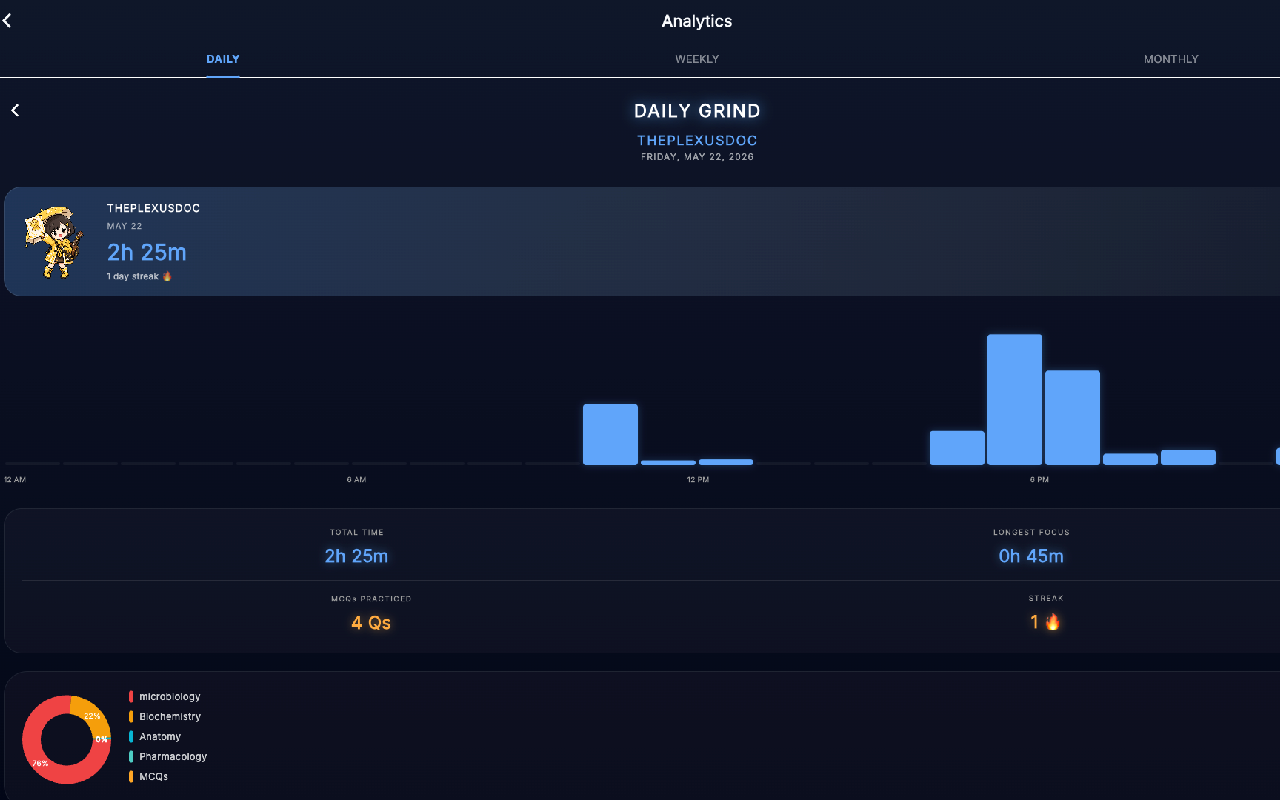The height and width of the screenshot is (800, 1280).
Task: Click the teal Pharmacology legend swatch
Action: tap(131, 756)
